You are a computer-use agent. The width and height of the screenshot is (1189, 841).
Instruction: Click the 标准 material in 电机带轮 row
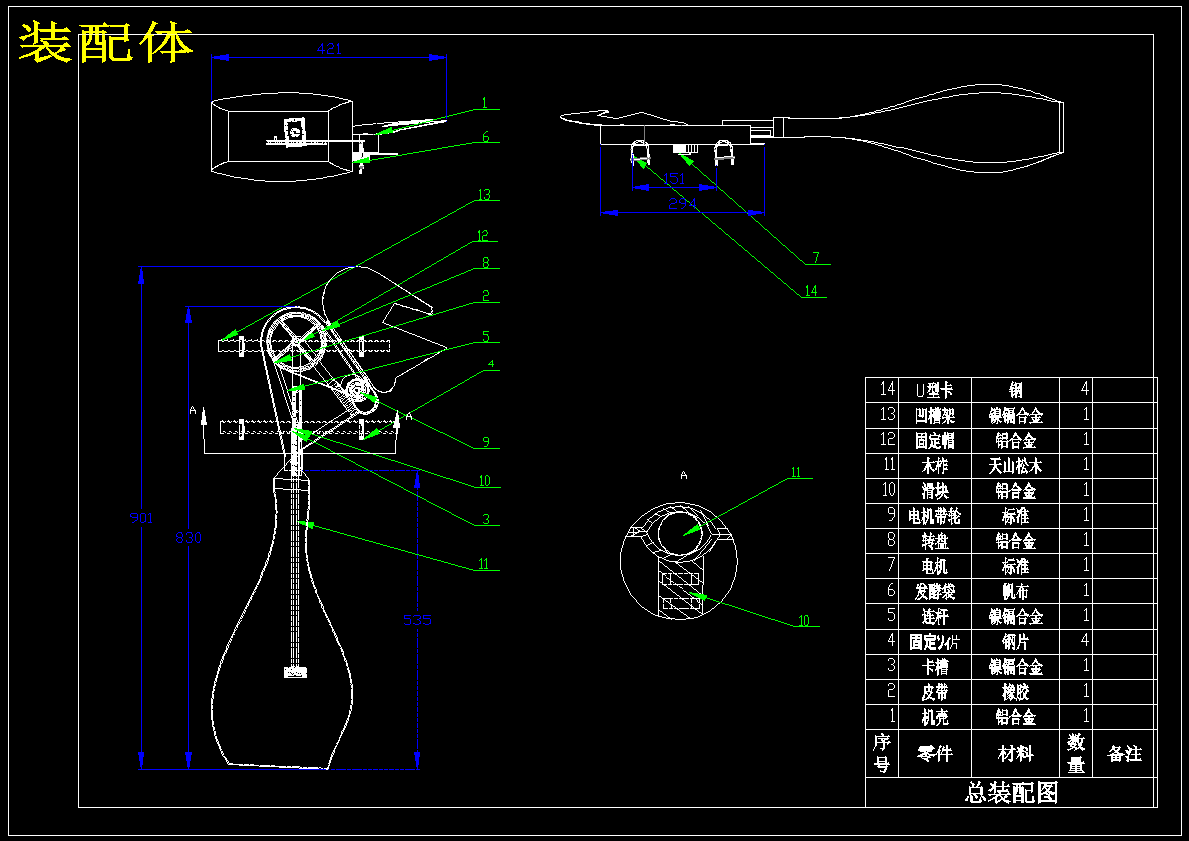pyautogui.click(x=1015, y=516)
